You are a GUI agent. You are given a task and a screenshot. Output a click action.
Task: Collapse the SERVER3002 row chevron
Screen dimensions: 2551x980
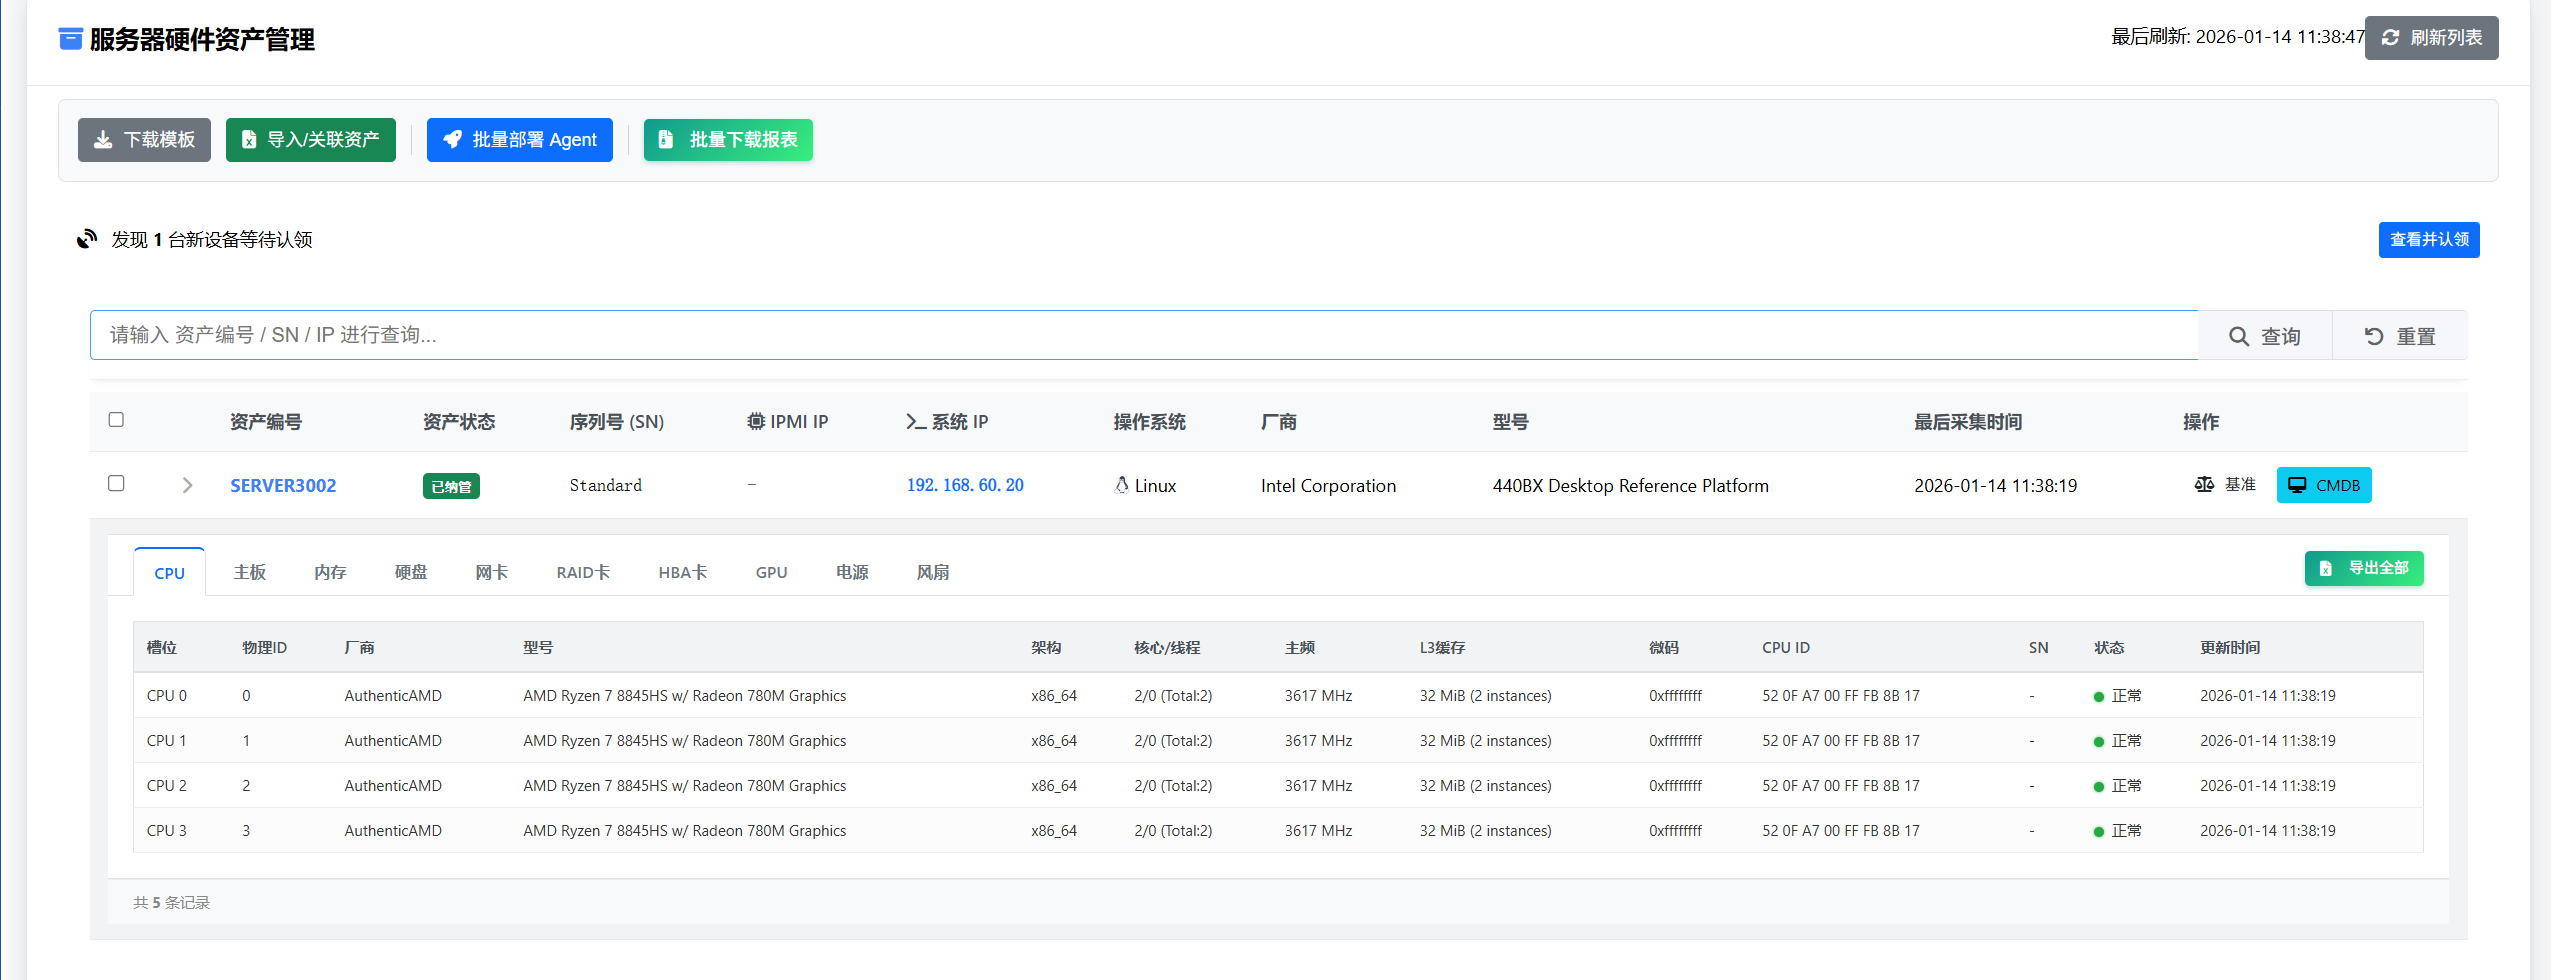pos(187,485)
